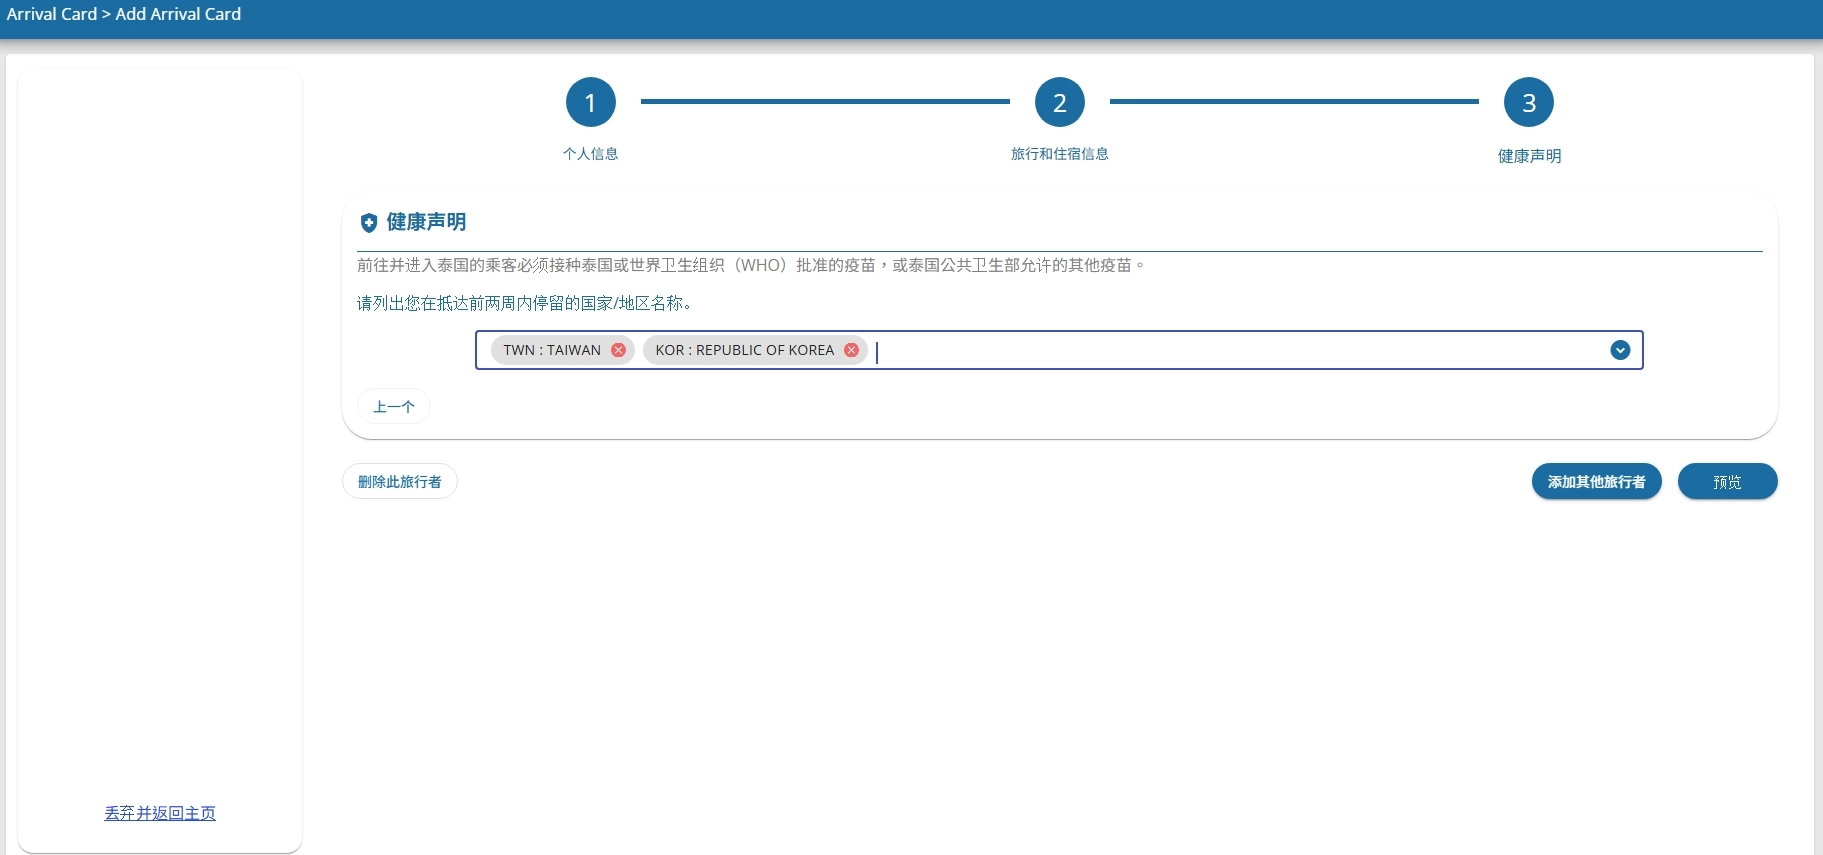Remove the TWN : TAIWAN tag
1823x855 pixels.
[x=618, y=350]
